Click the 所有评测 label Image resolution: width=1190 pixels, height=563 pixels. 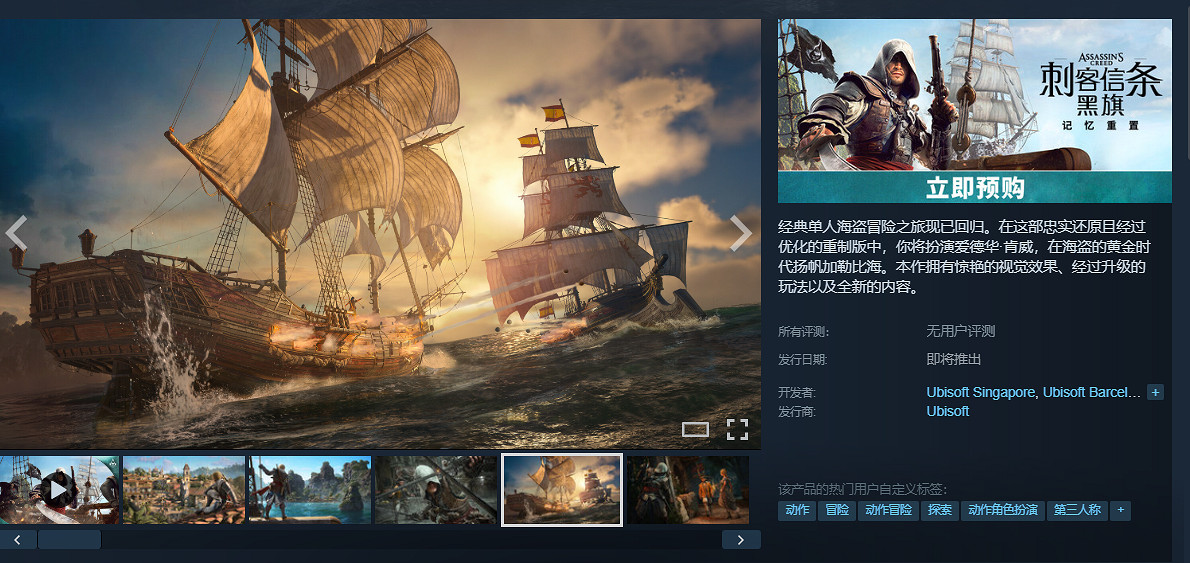803,332
